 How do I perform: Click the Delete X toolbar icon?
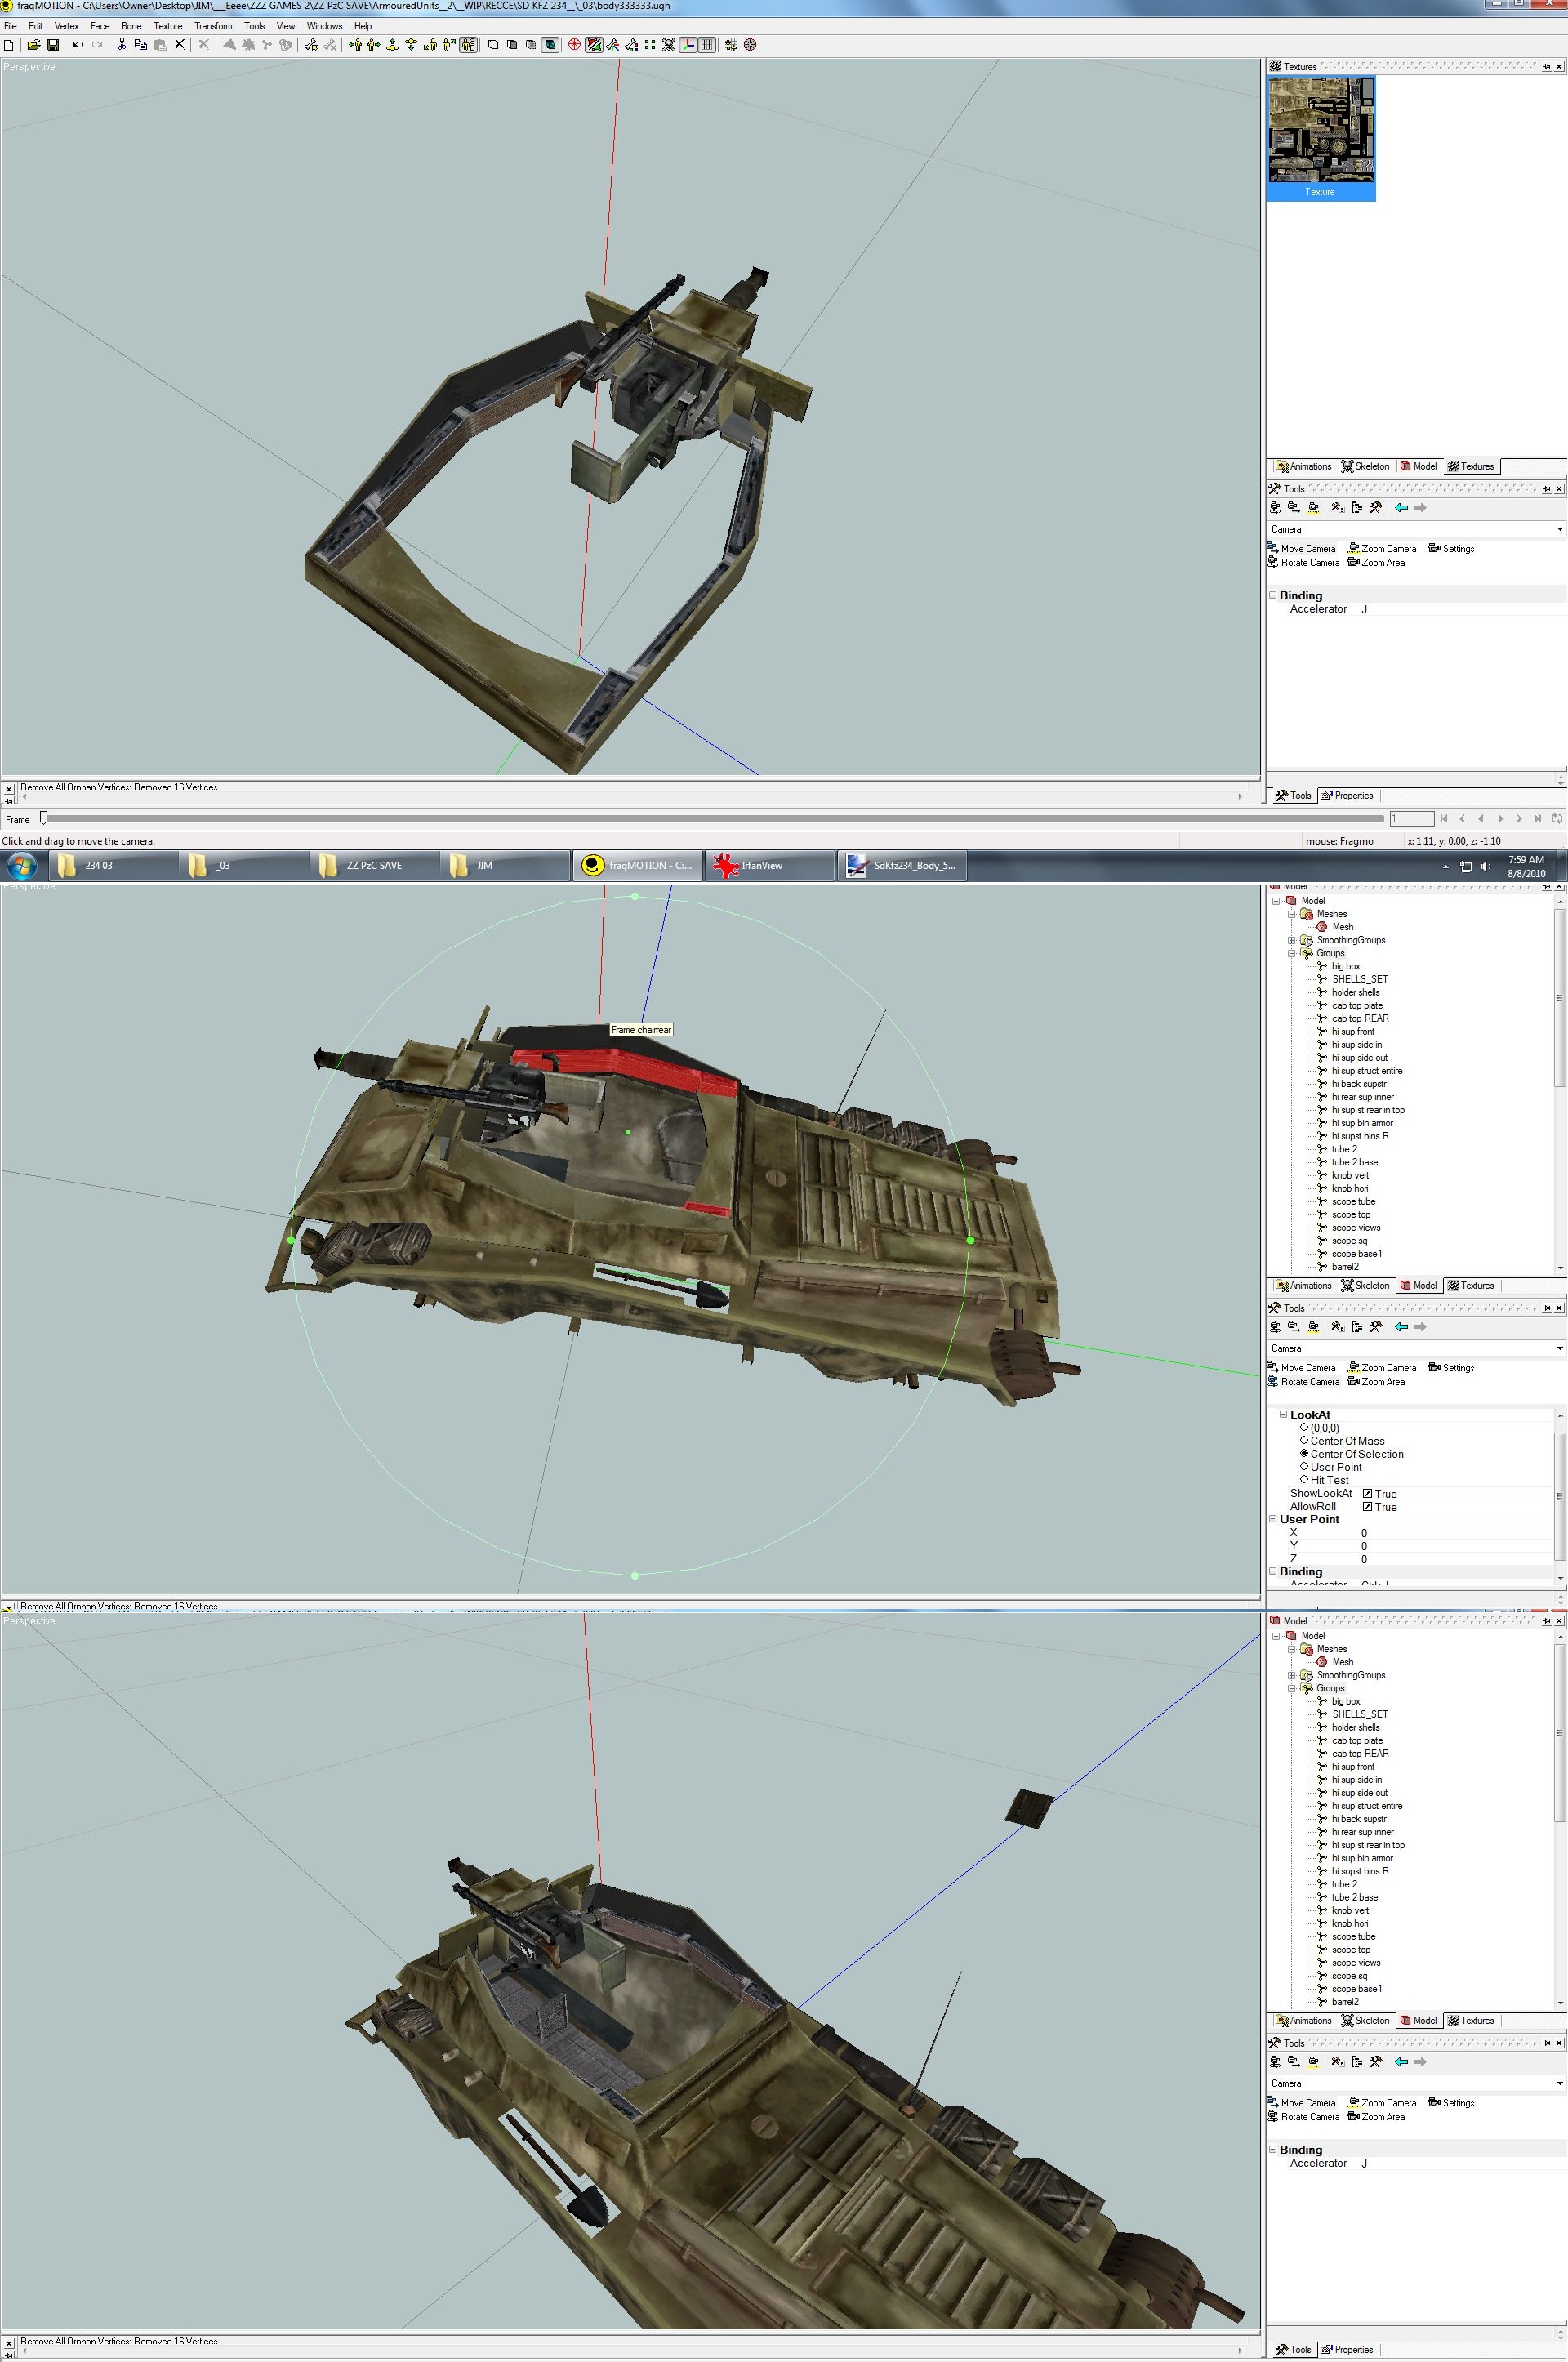(180, 45)
